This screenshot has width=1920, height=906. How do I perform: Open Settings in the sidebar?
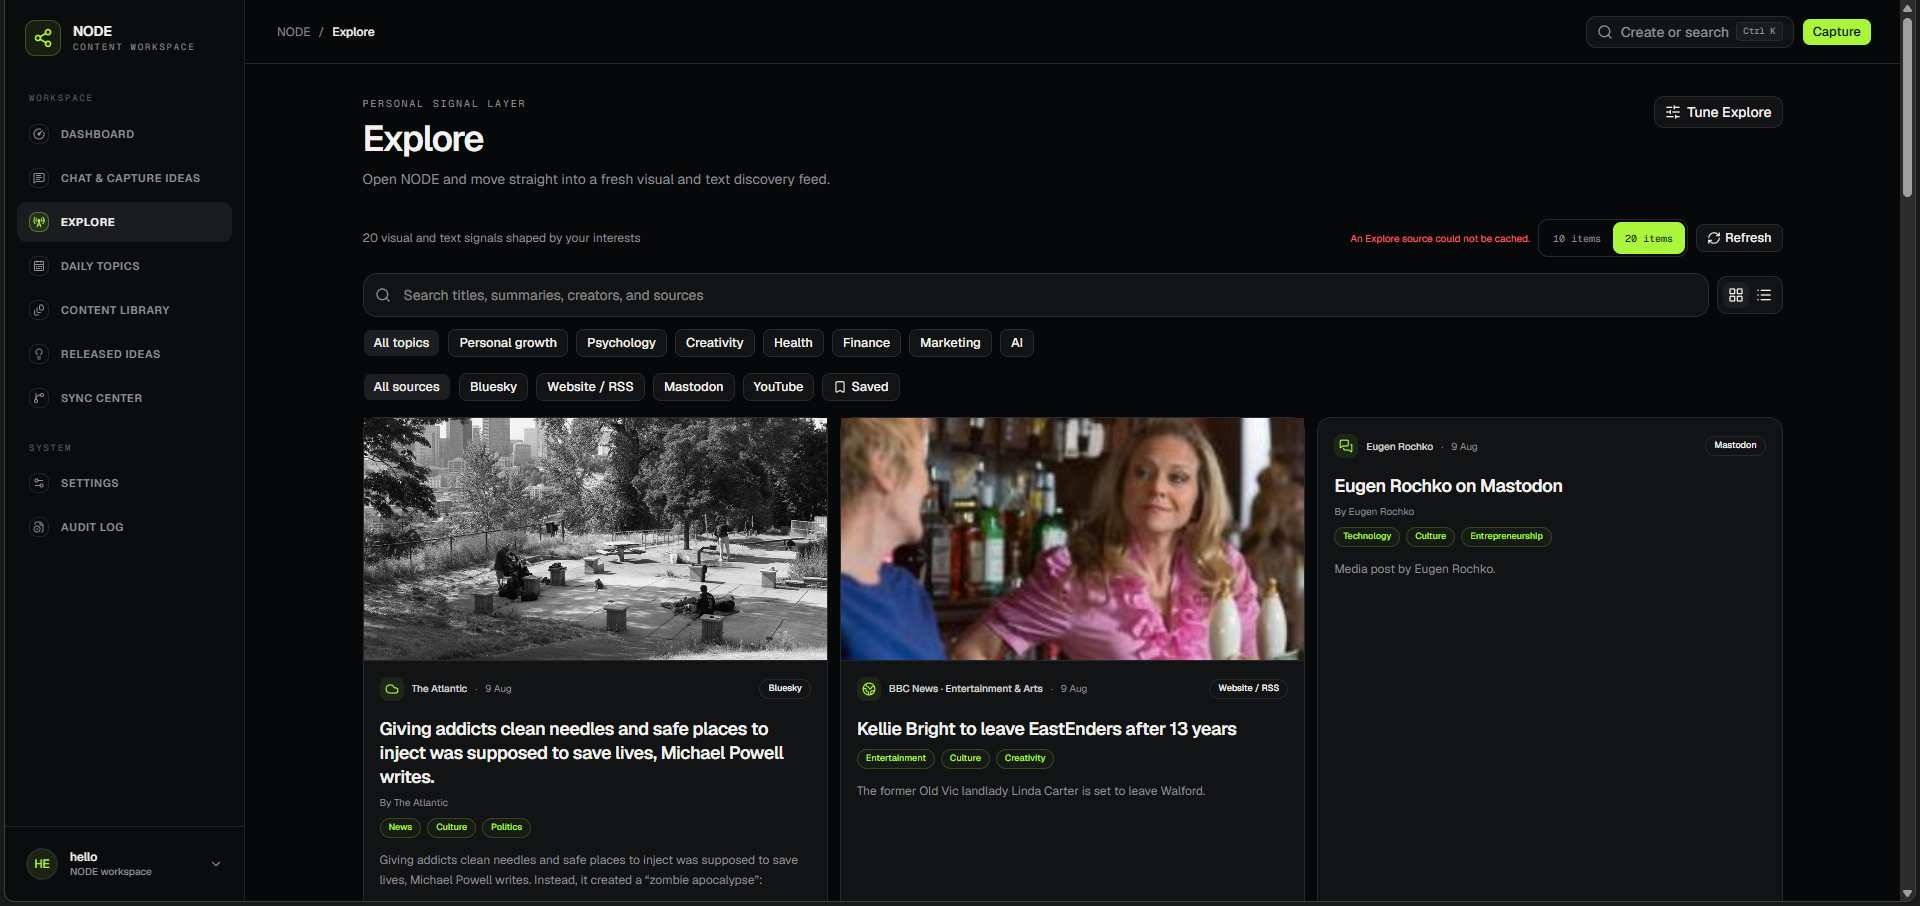124,483
